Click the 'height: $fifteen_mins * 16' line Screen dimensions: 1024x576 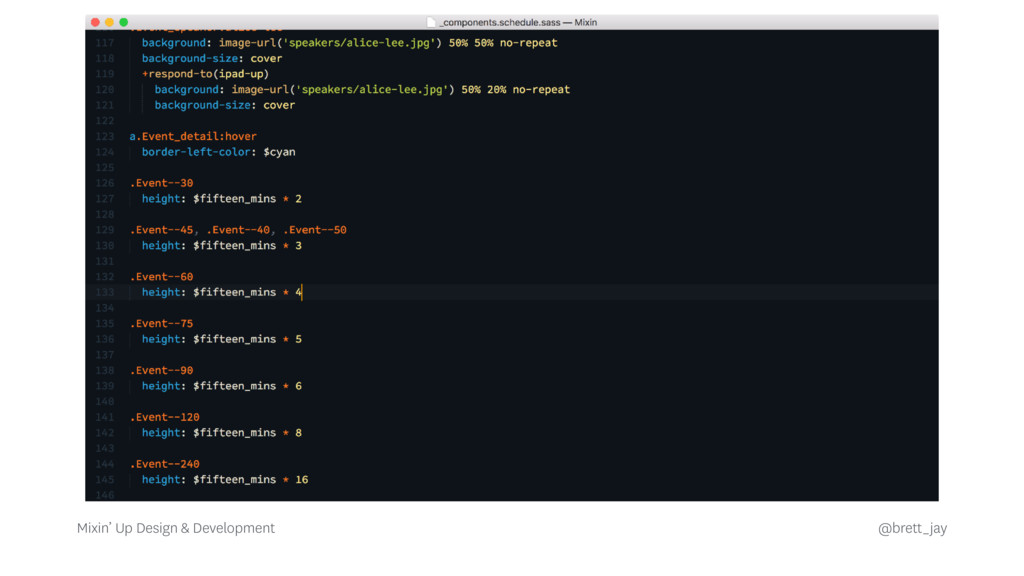point(225,480)
